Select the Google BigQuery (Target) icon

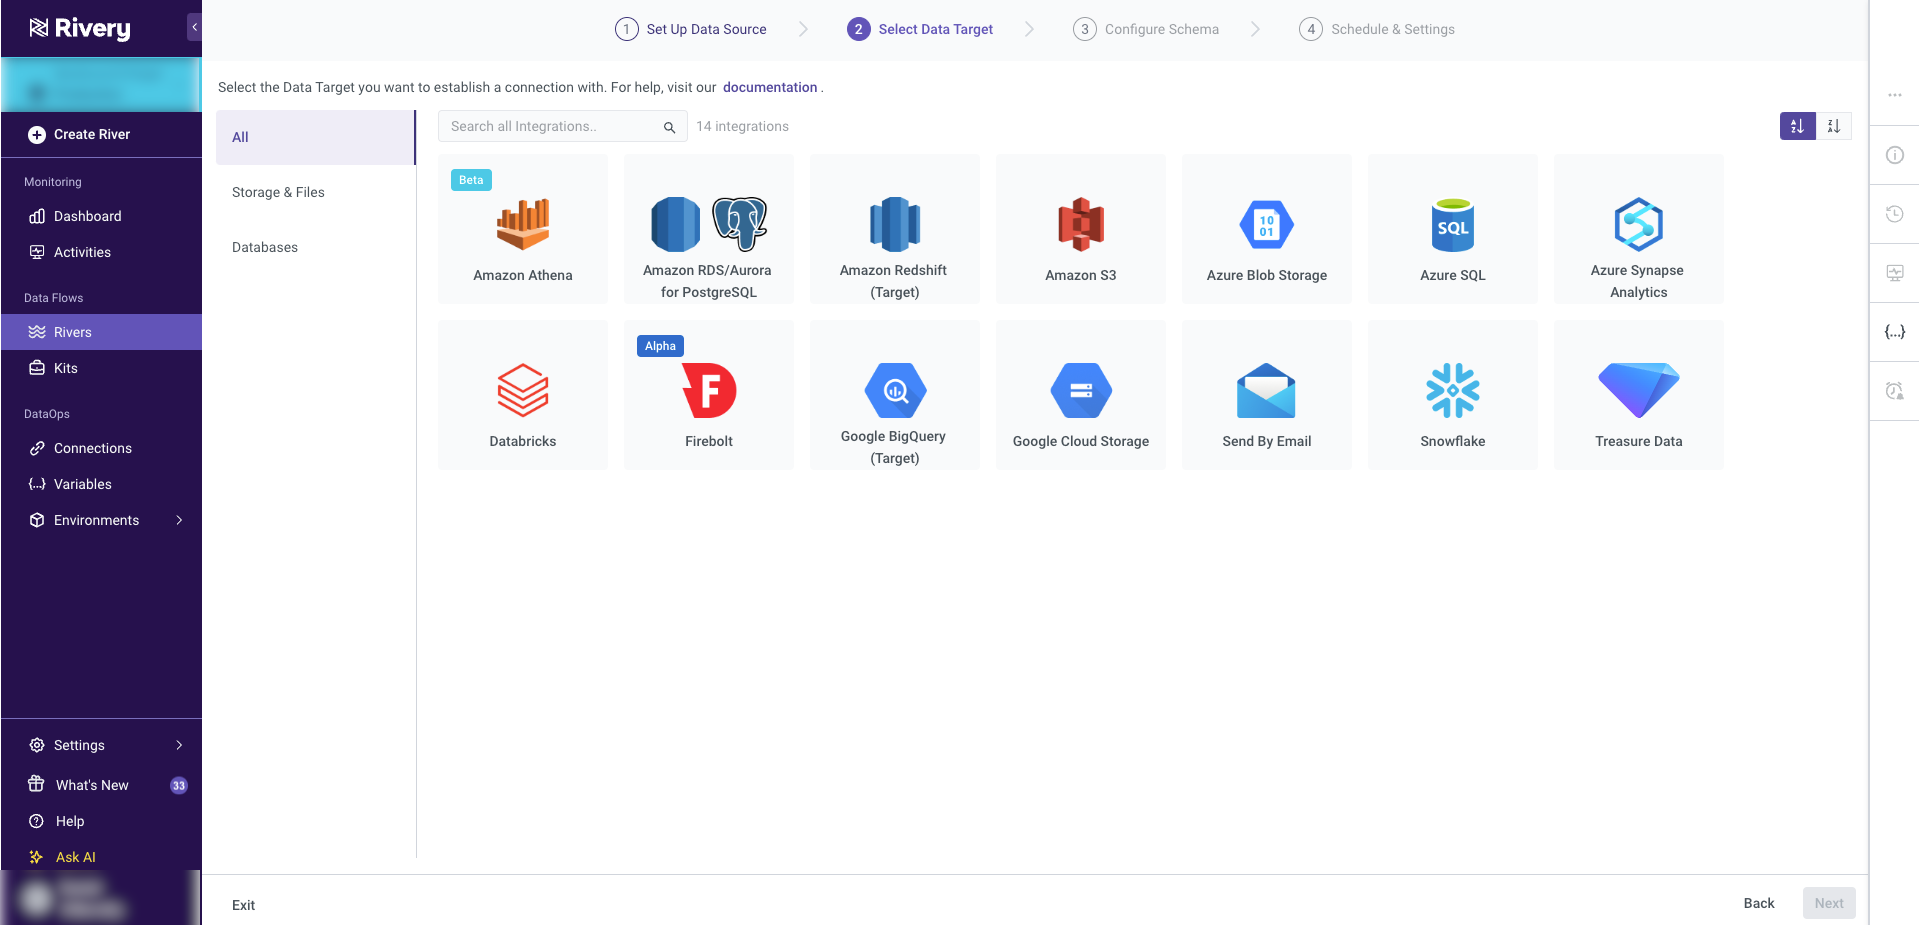point(895,390)
